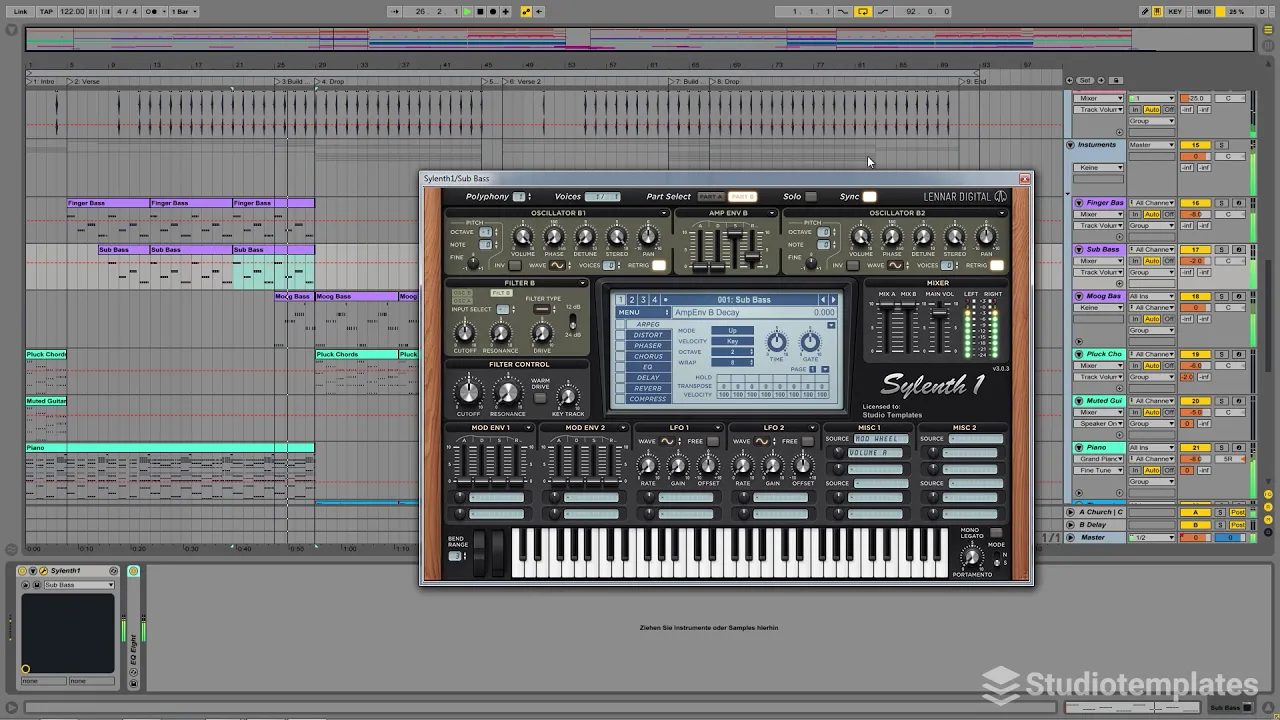Image resolution: width=1280 pixels, height=720 pixels.
Task: Toggle the Draw Mode pencil icon
Action: tap(1145, 12)
